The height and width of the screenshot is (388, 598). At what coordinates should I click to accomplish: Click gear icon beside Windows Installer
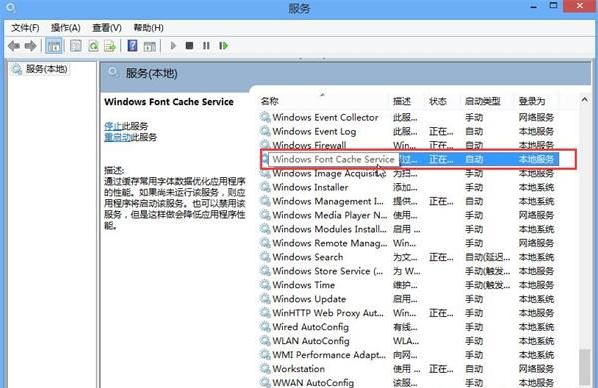[x=265, y=187]
